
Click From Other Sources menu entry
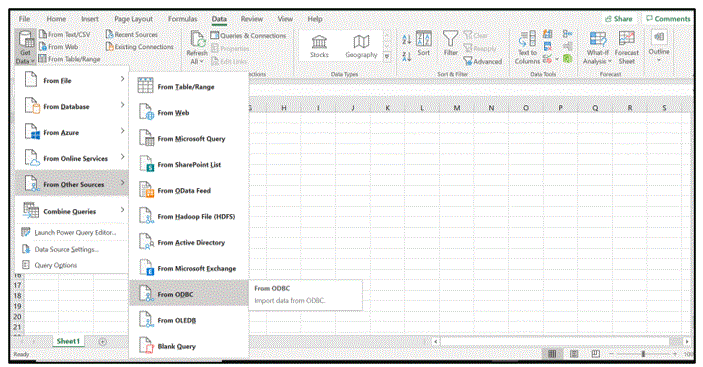(x=72, y=184)
